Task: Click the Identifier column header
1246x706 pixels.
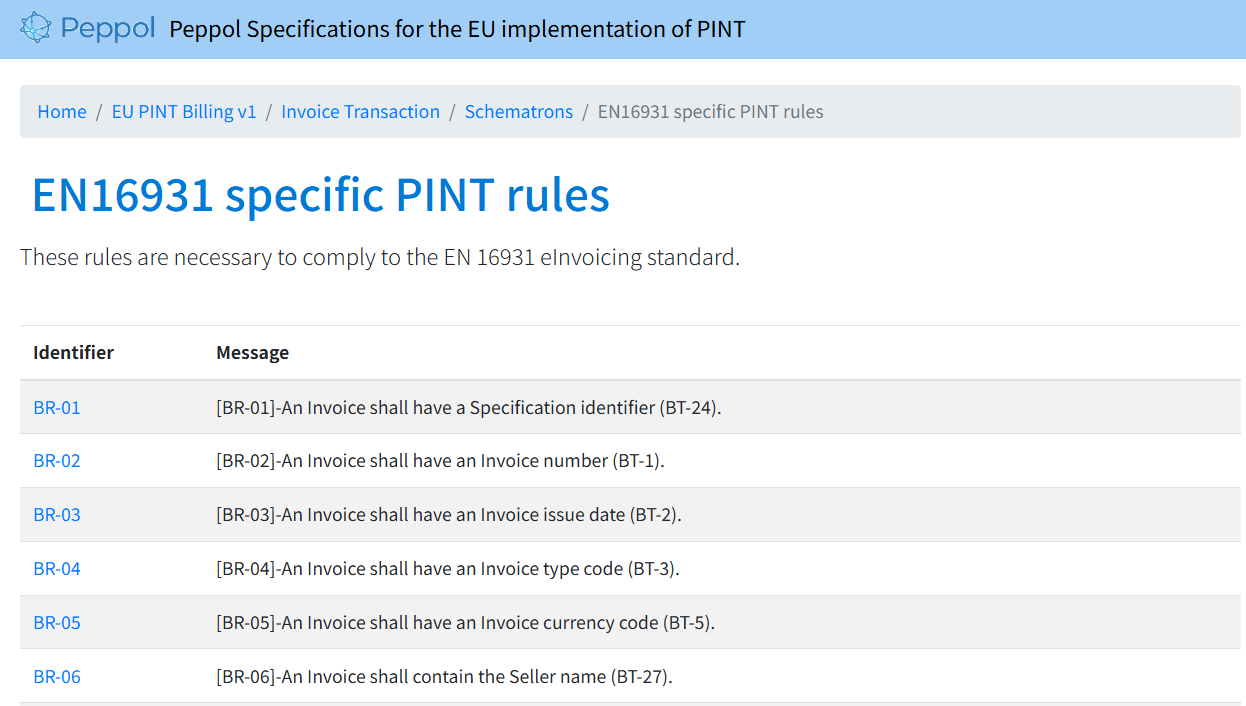Action: (73, 352)
